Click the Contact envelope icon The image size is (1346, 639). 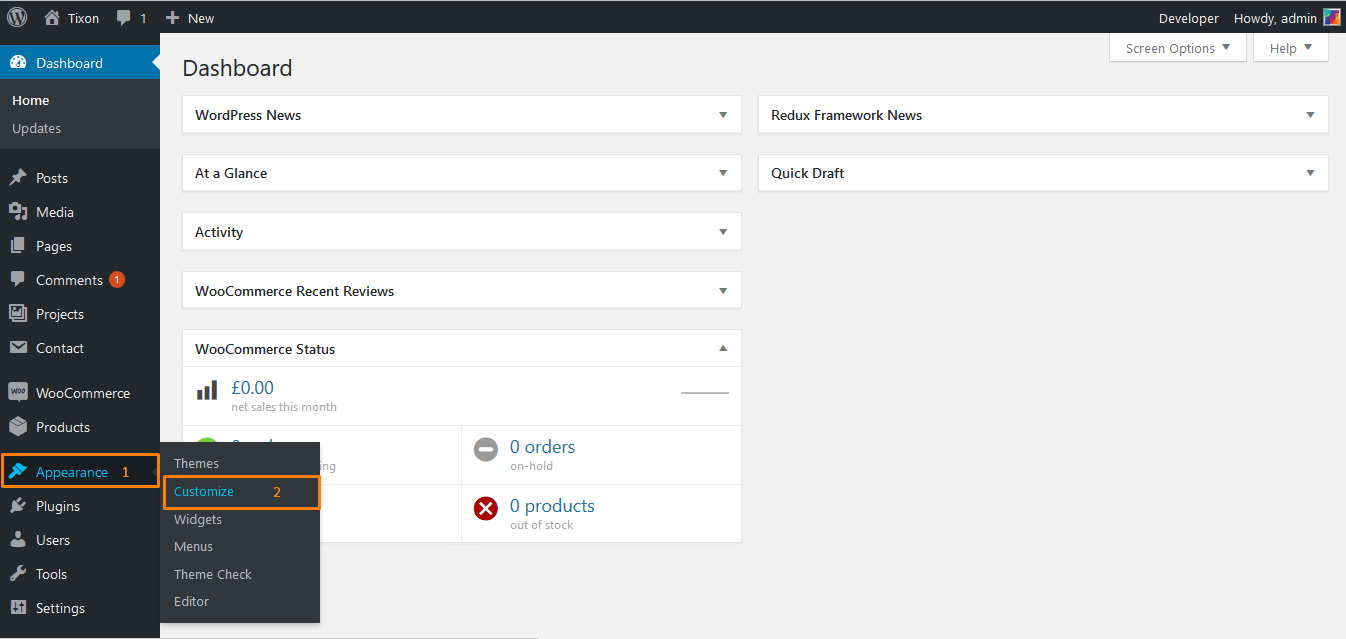[x=18, y=347]
